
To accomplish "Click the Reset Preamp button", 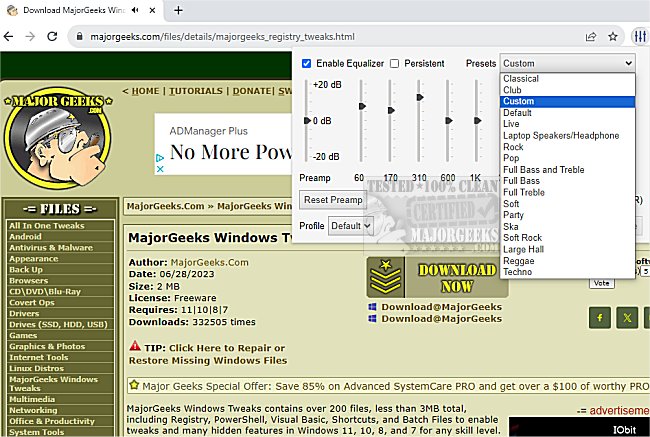I will [333, 200].
